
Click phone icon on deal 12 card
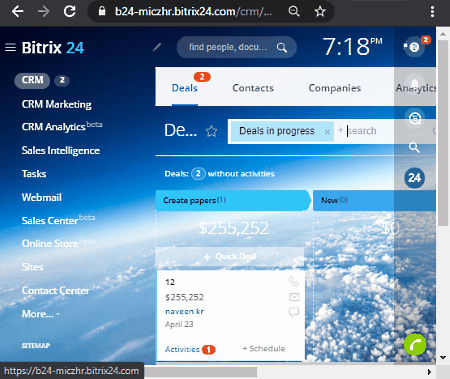(294, 282)
